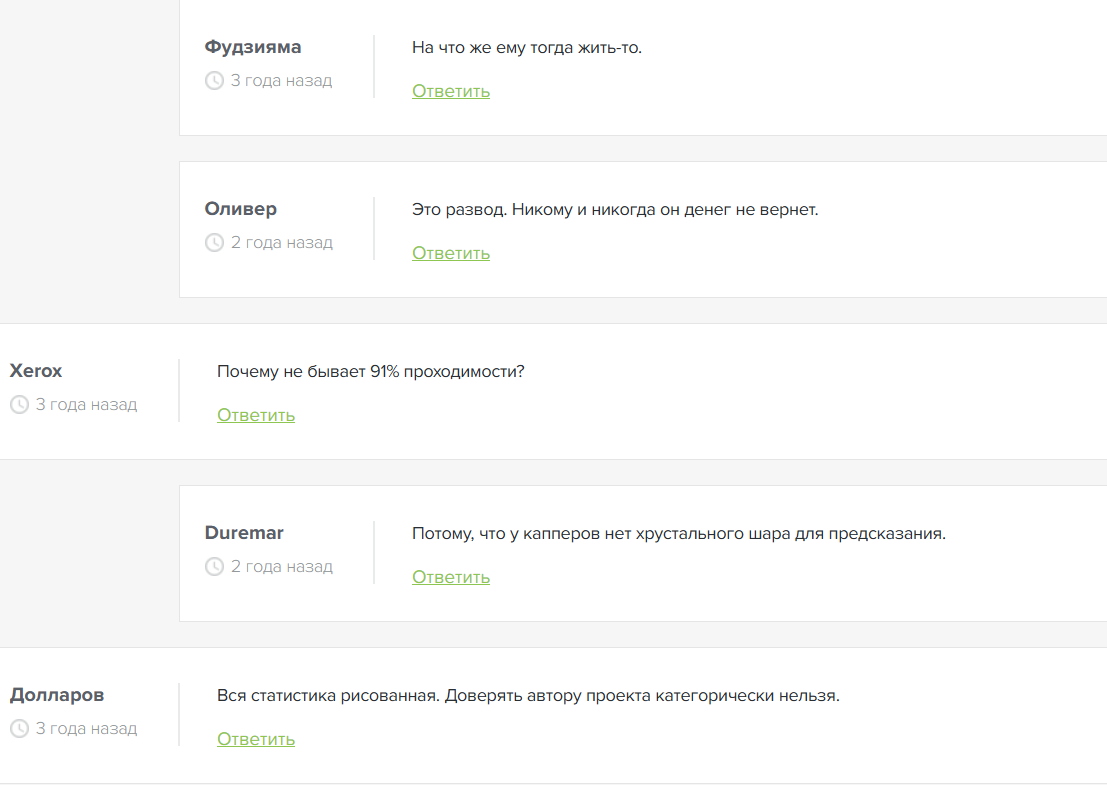Click the author name Долларов
The image size is (1107, 785).
pos(57,695)
